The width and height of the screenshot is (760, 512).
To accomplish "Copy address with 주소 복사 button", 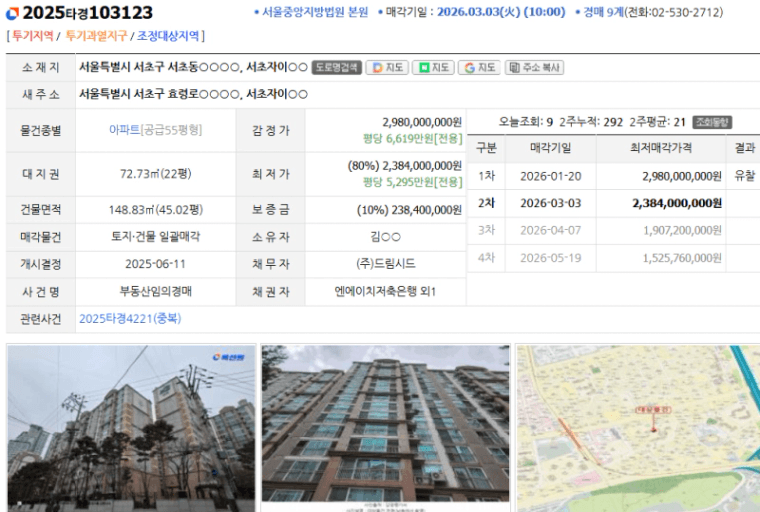I will (x=534, y=67).
